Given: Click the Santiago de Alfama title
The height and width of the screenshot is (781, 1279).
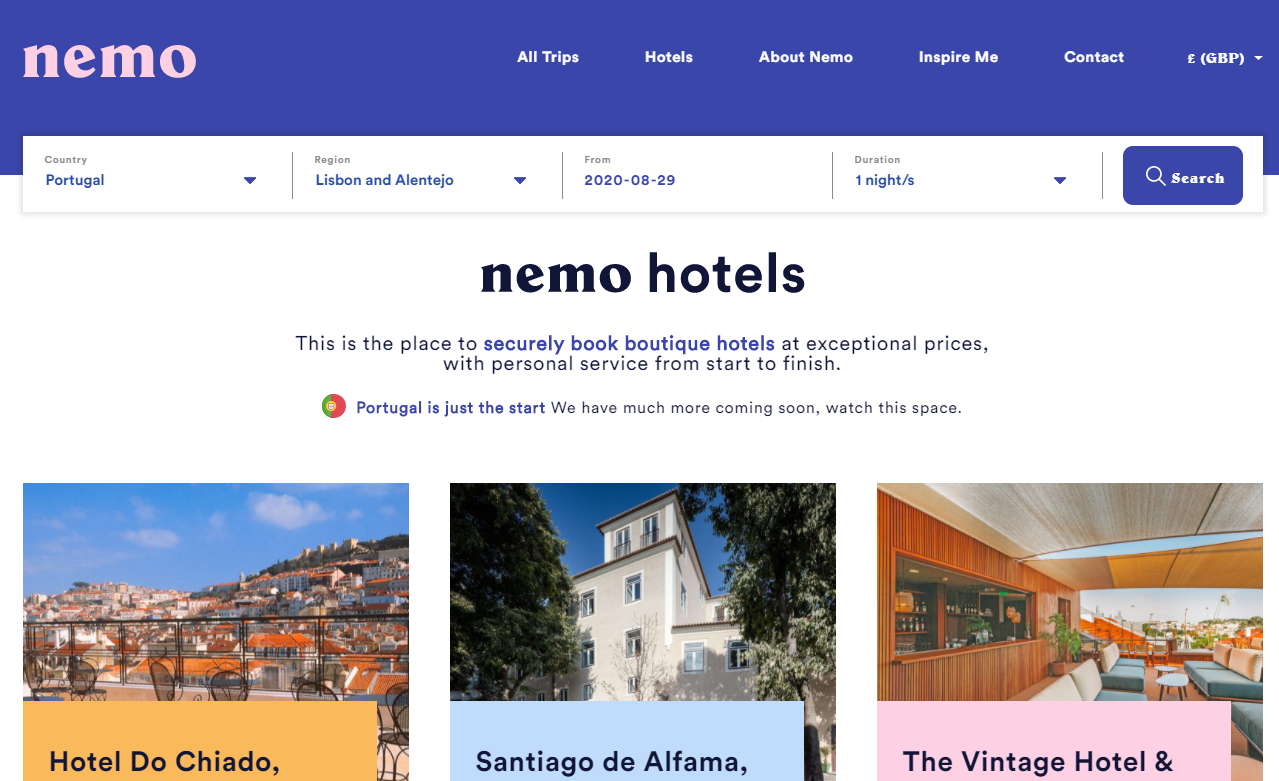Looking at the screenshot, I should 612,762.
